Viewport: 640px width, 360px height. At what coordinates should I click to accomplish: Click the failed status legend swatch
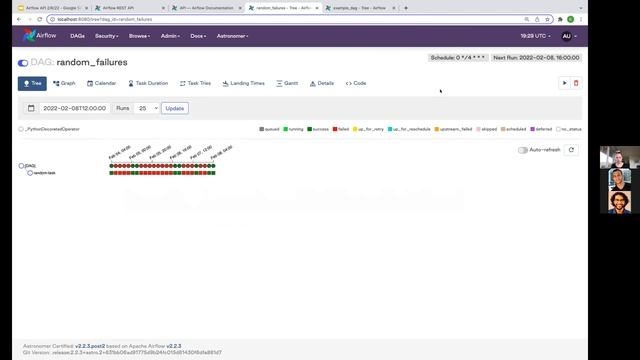point(335,129)
